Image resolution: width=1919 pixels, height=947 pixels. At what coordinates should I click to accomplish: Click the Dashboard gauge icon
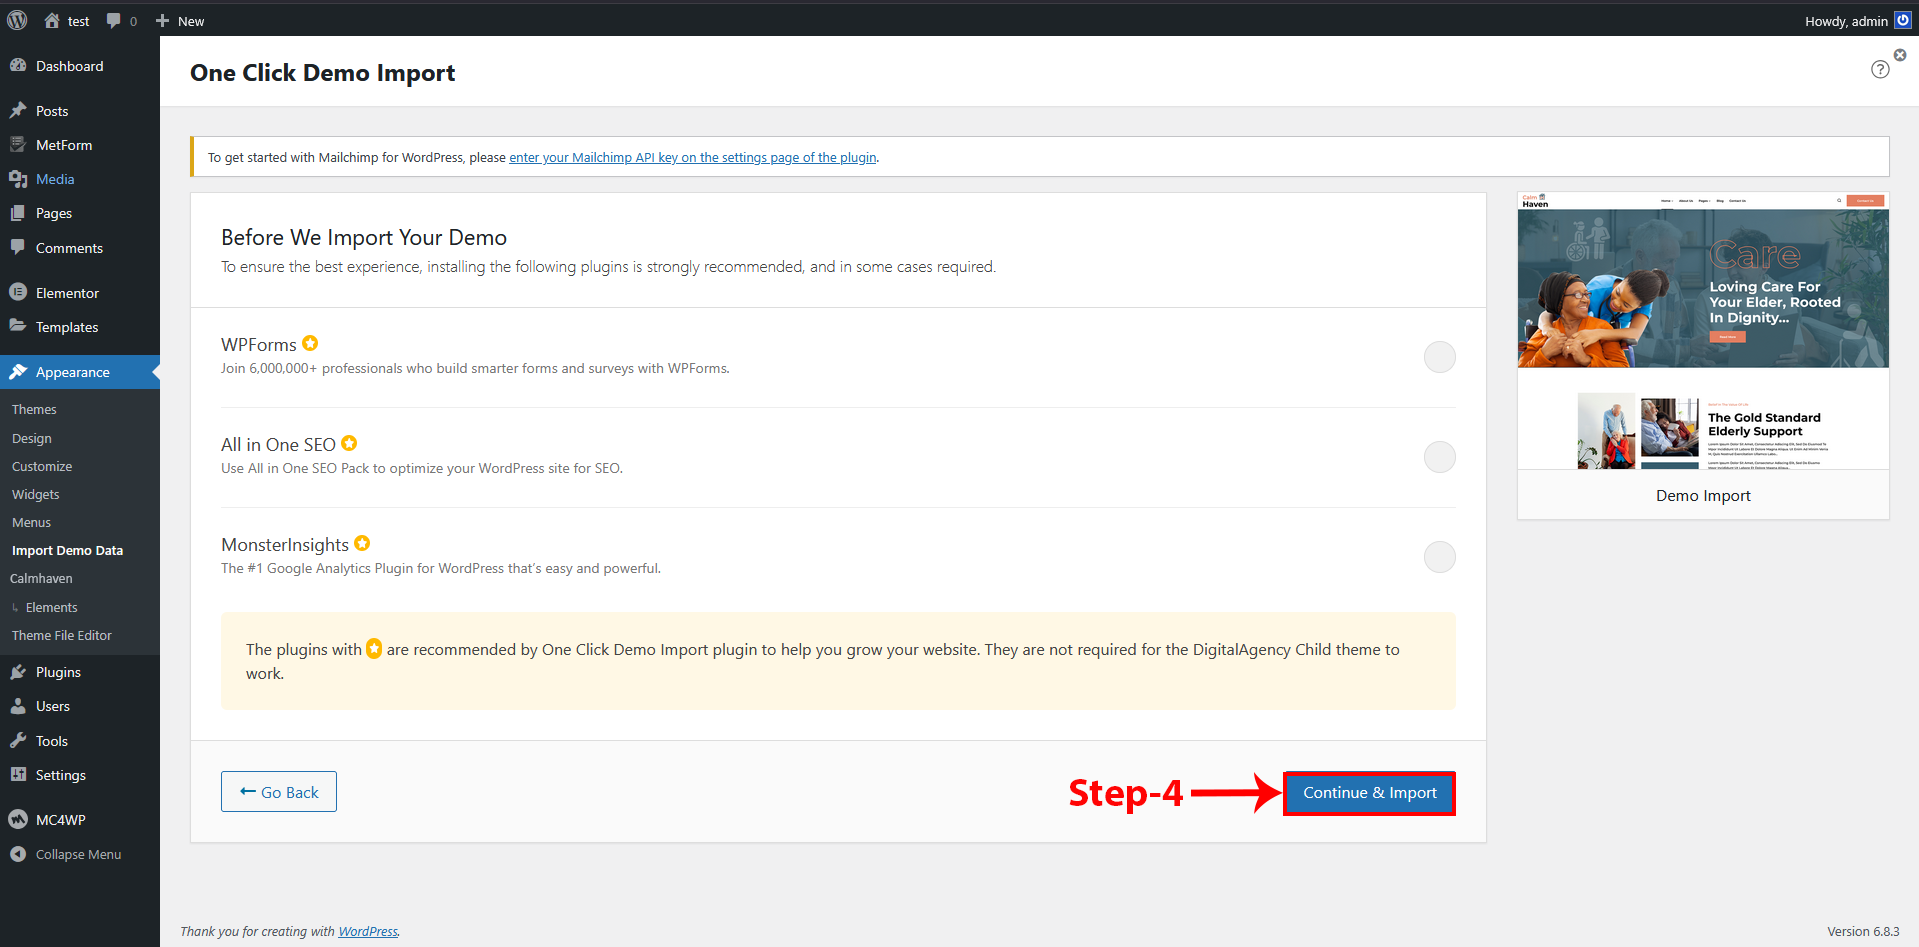coord(18,66)
